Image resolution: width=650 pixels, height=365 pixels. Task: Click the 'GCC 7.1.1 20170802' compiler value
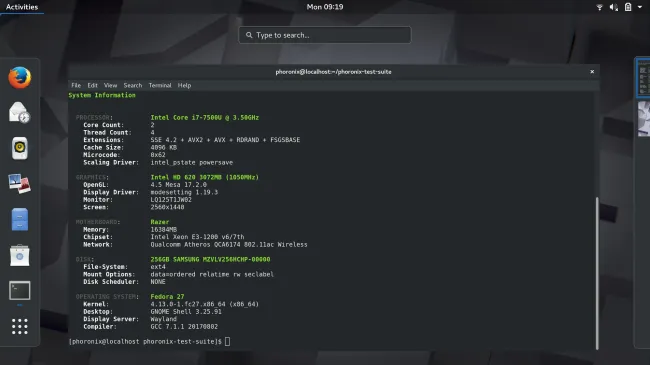click(x=184, y=327)
